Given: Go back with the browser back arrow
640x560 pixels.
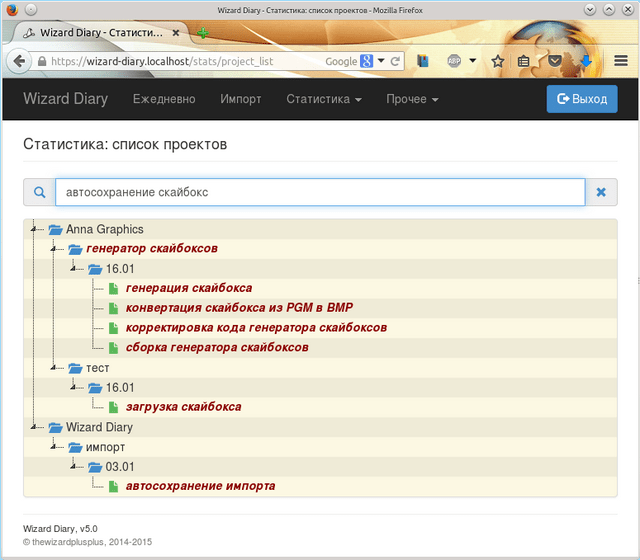Looking at the screenshot, I should [x=19, y=62].
